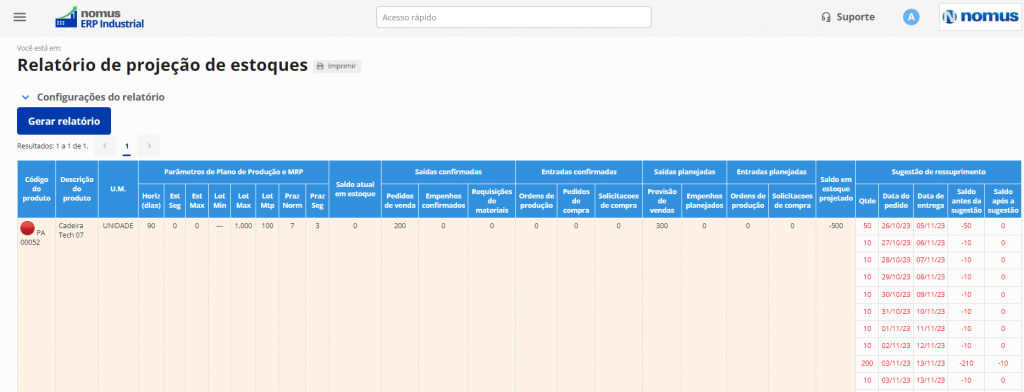Viewport: 1024px width, 392px height.
Task: Click the Sugestão de ressuprimento header
Action: click(x=938, y=172)
